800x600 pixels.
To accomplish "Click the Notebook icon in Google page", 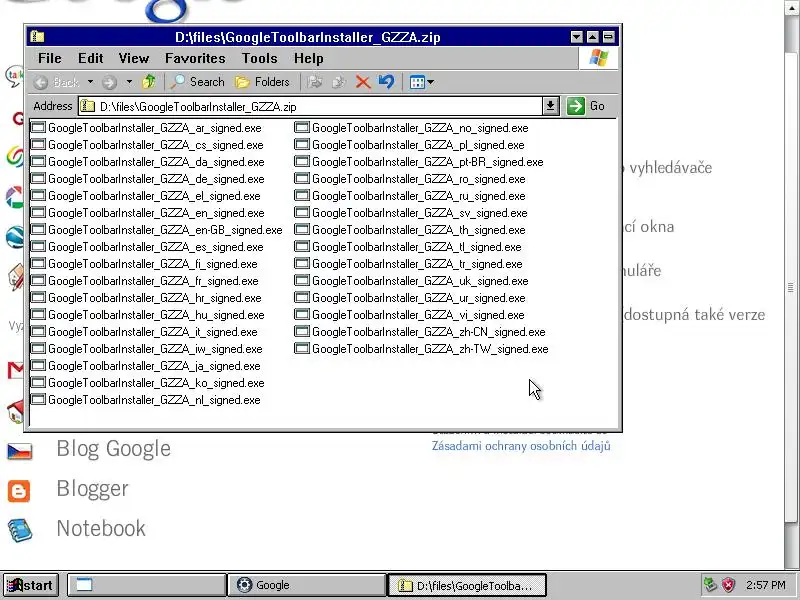I will tap(20, 530).
